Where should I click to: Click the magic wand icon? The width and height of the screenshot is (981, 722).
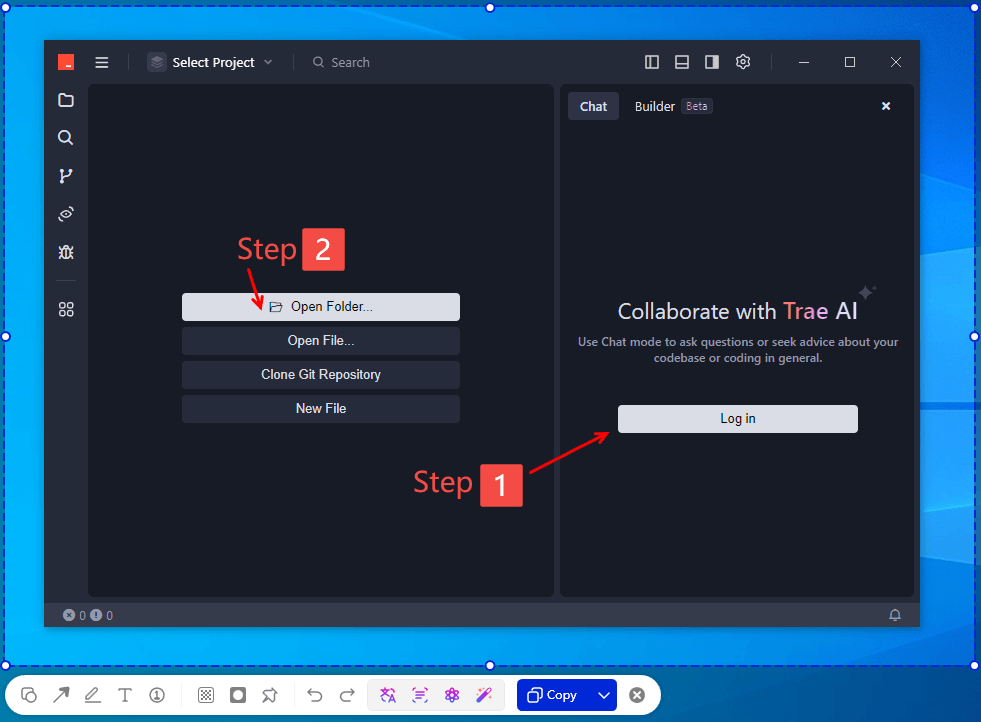[484, 695]
